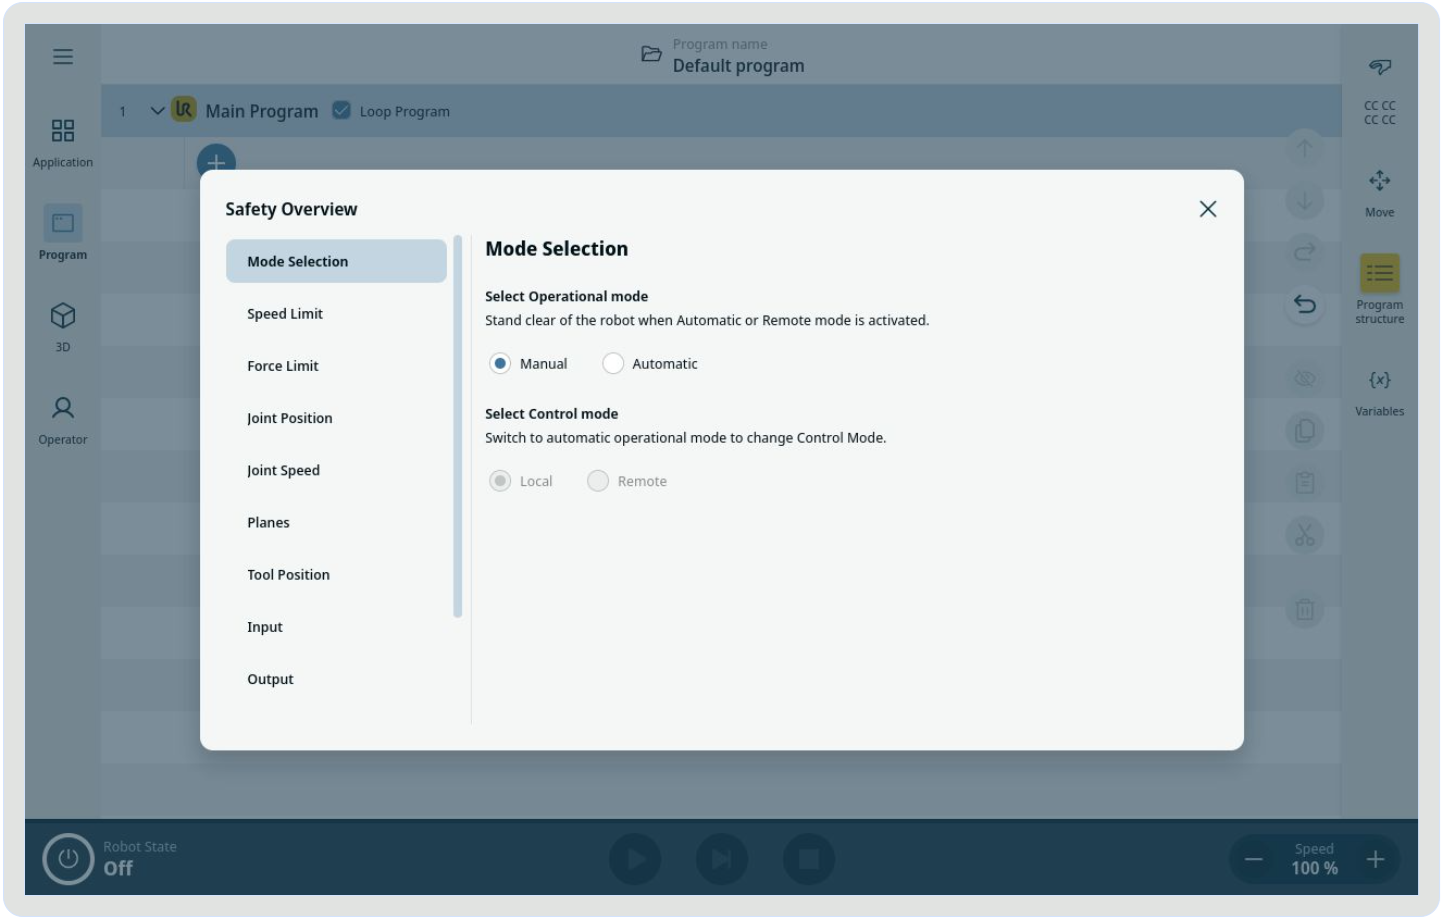The image size is (1442, 918).
Task: Switch to the Joint Position section
Action: [290, 418]
